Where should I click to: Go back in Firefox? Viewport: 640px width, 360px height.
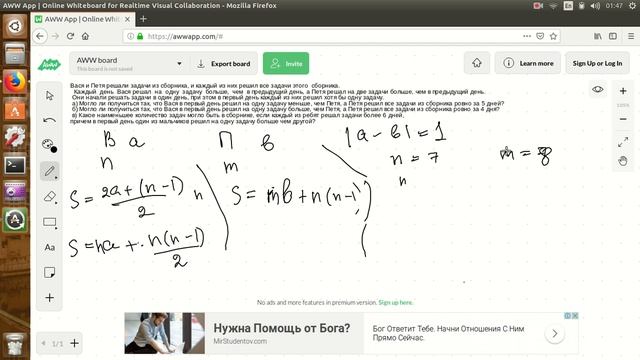40,36
